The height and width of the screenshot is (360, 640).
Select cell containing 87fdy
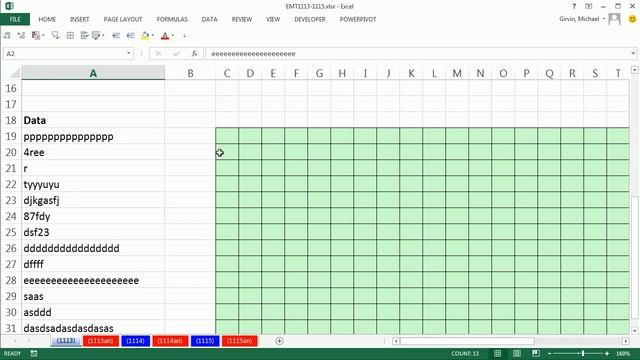[93, 216]
